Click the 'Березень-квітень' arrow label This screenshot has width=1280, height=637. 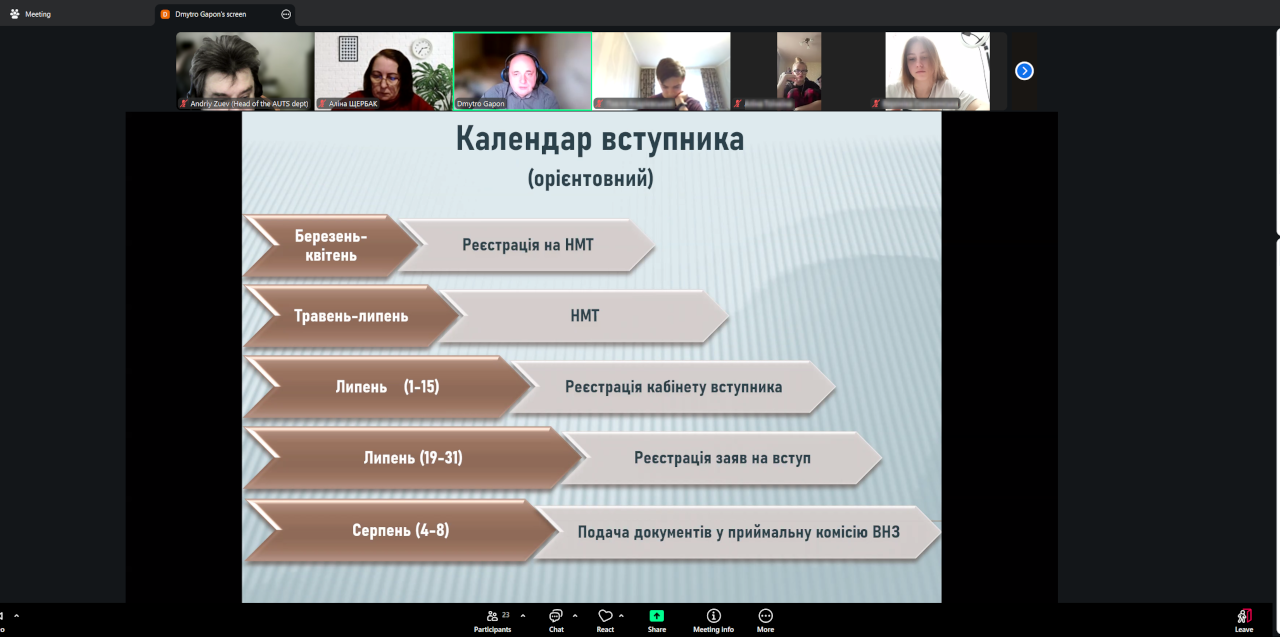(x=331, y=245)
